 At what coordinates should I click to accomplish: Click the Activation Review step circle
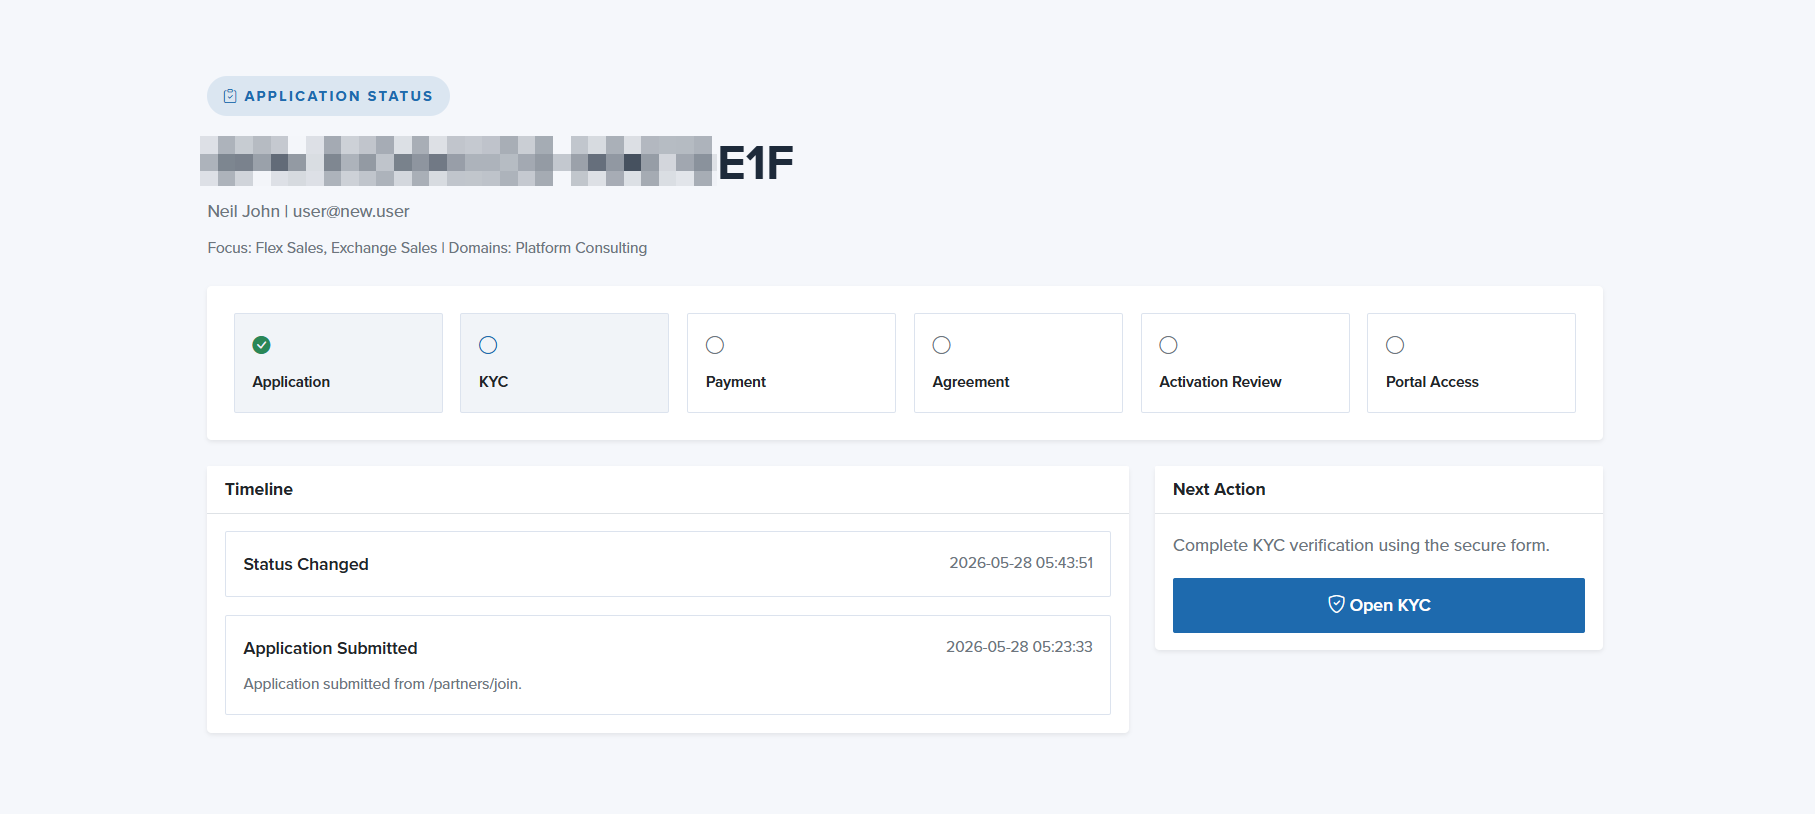coord(1168,345)
